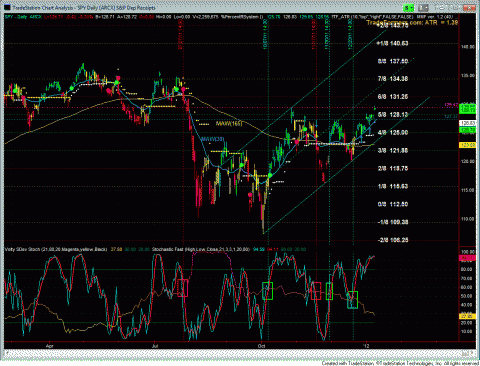Image resolution: width=480 pixels, height=366 pixels.
Task: Click the Oct label on the date axis
Action: point(261,346)
